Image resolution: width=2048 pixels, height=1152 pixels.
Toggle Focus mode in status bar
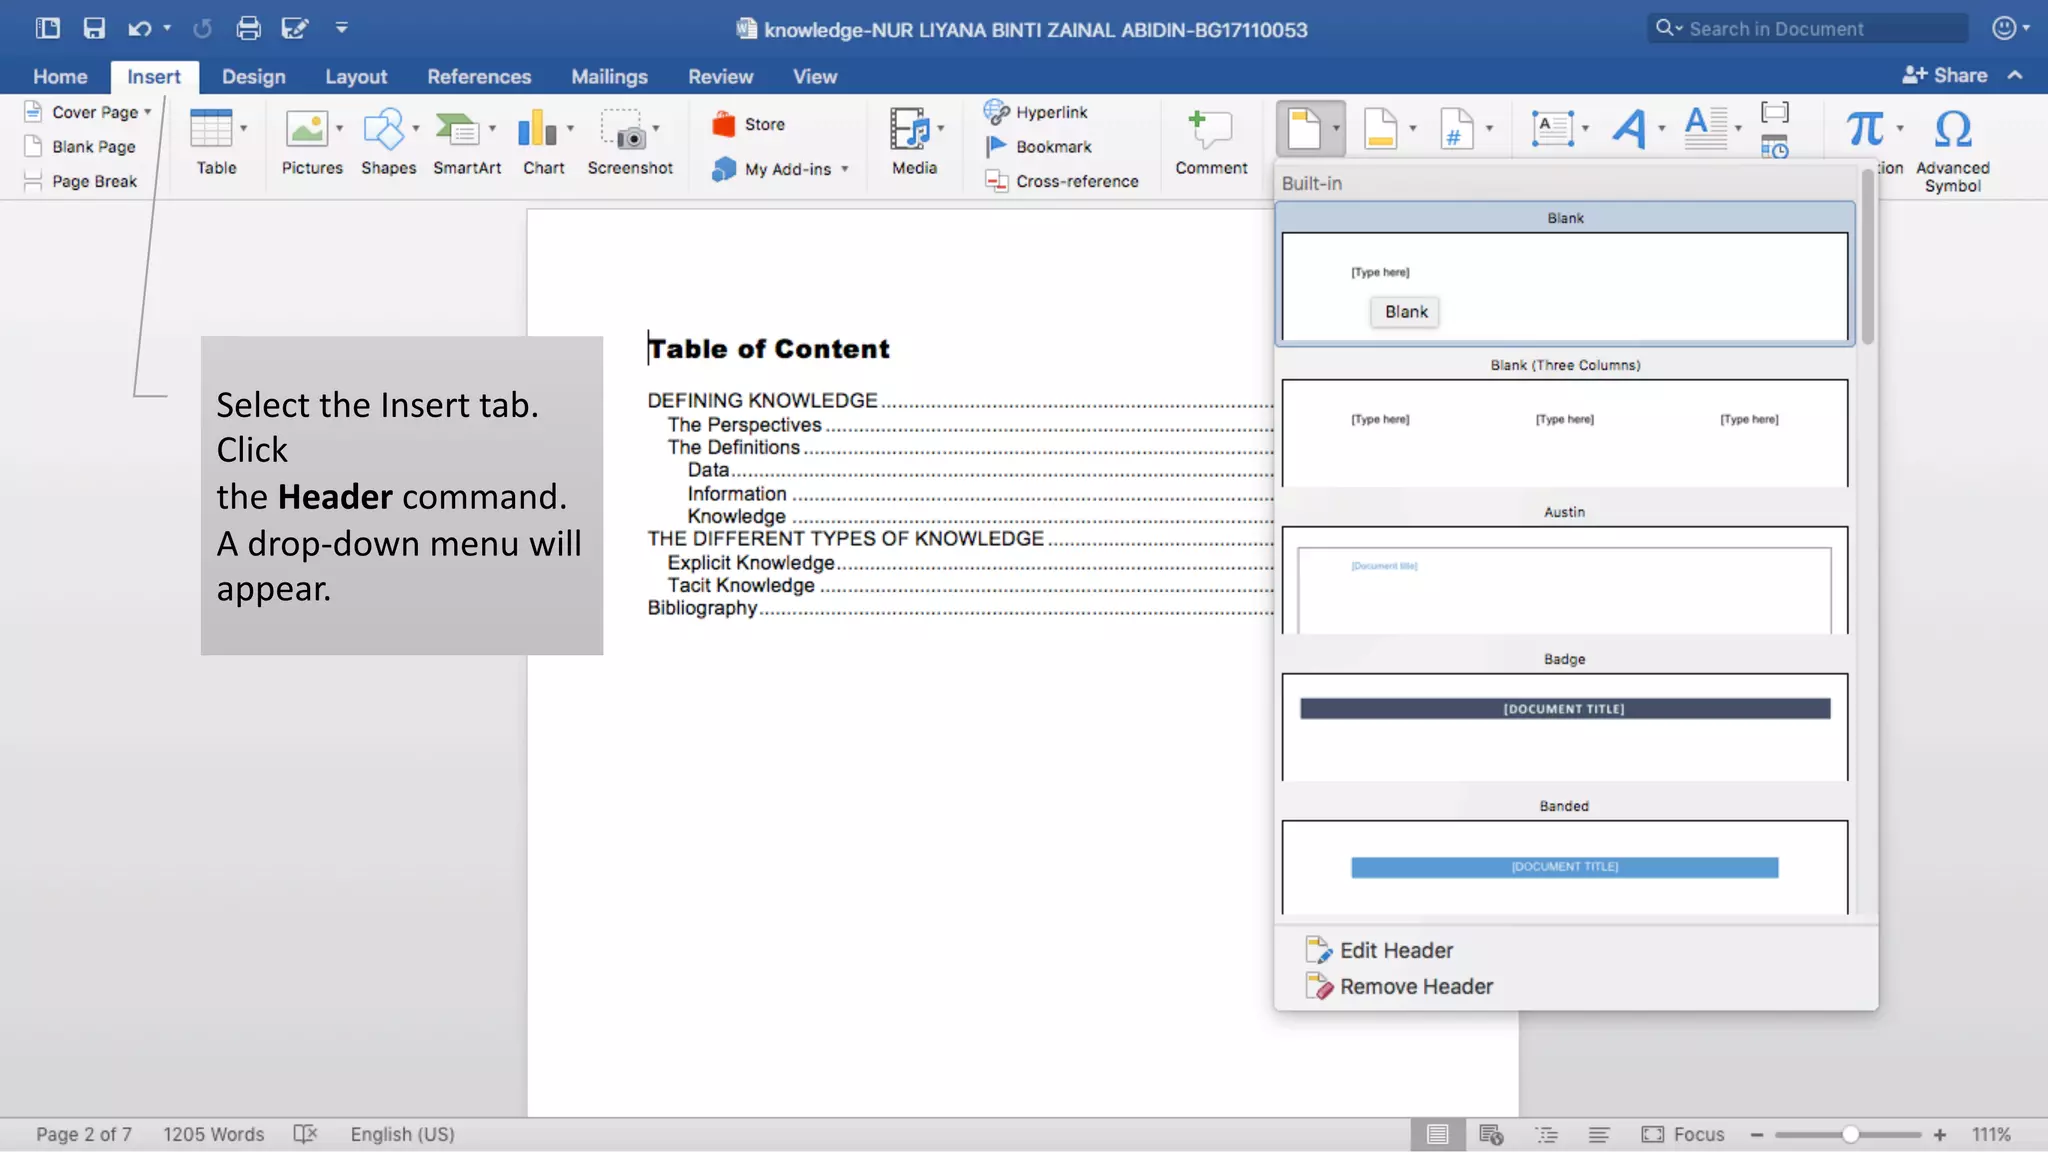click(x=1683, y=1134)
